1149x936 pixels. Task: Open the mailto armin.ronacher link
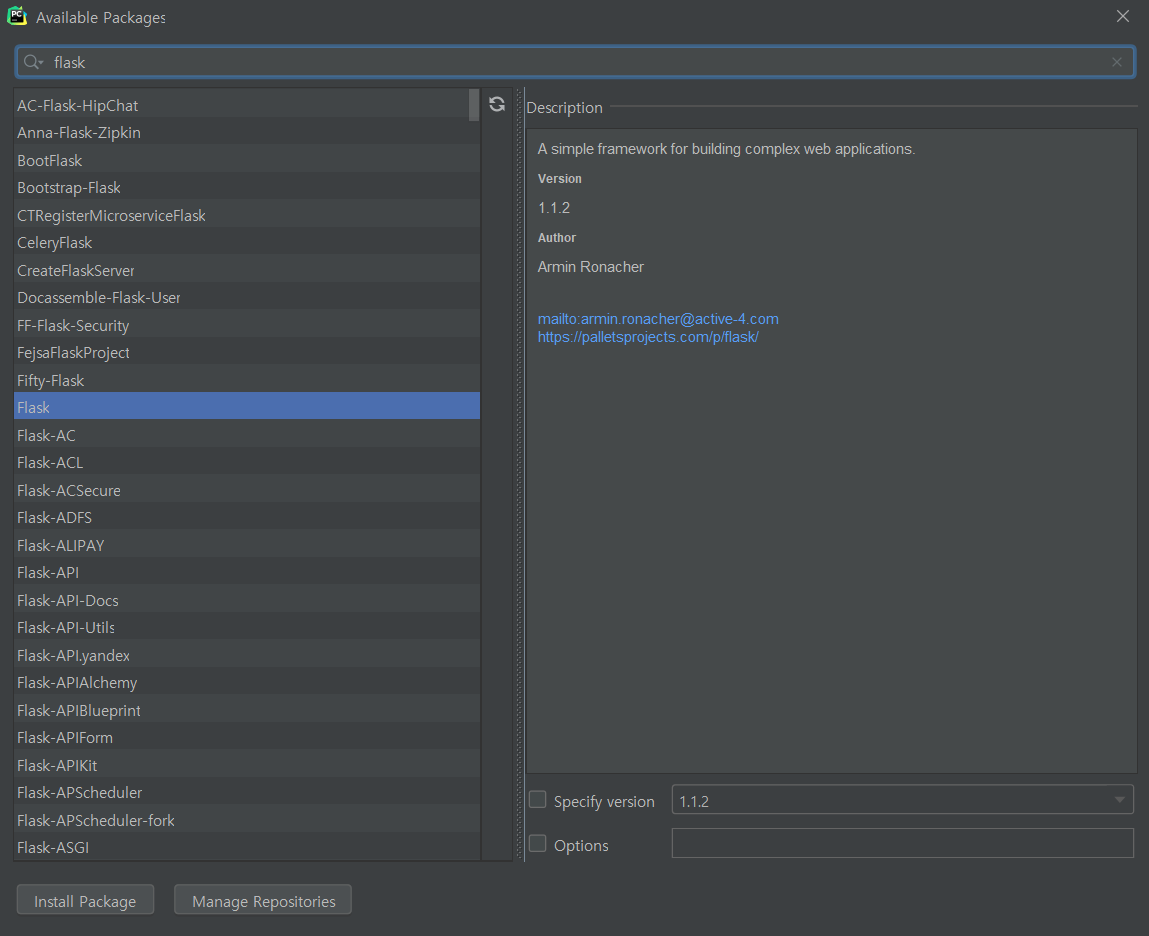(658, 319)
